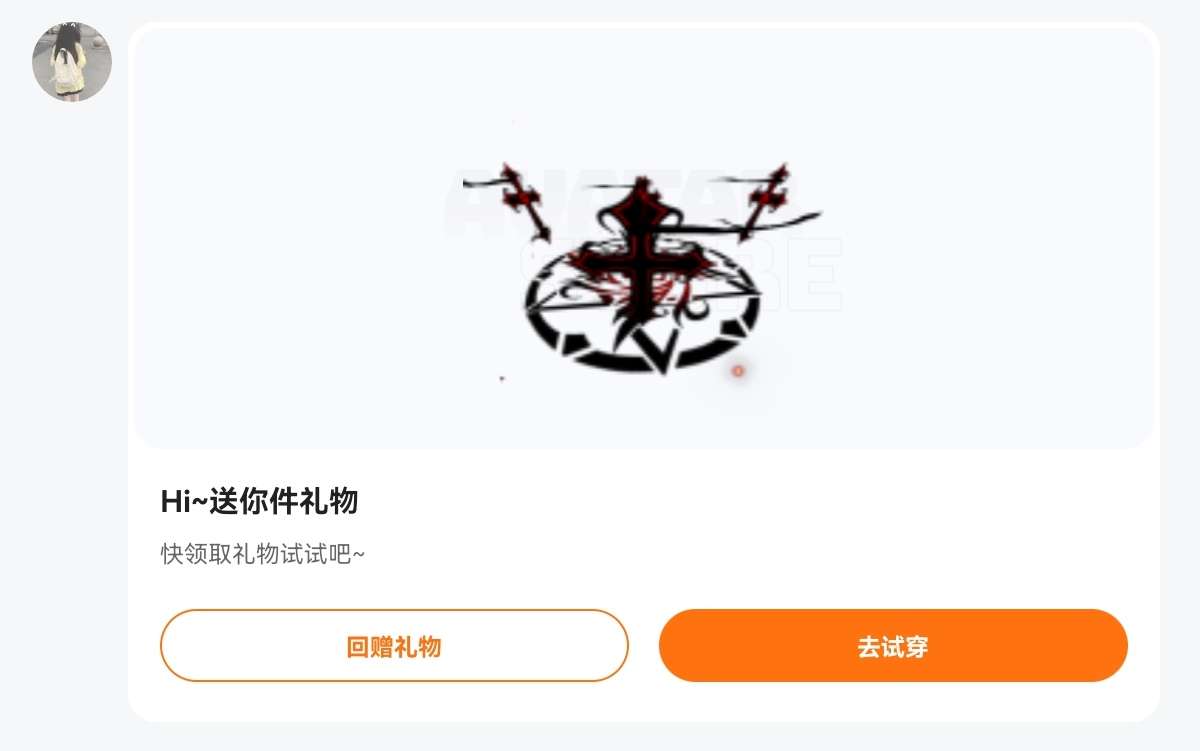Click the tiny red speck below-left of emblem
This screenshot has width=1200, height=751.
pyautogui.click(x=502, y=378)
